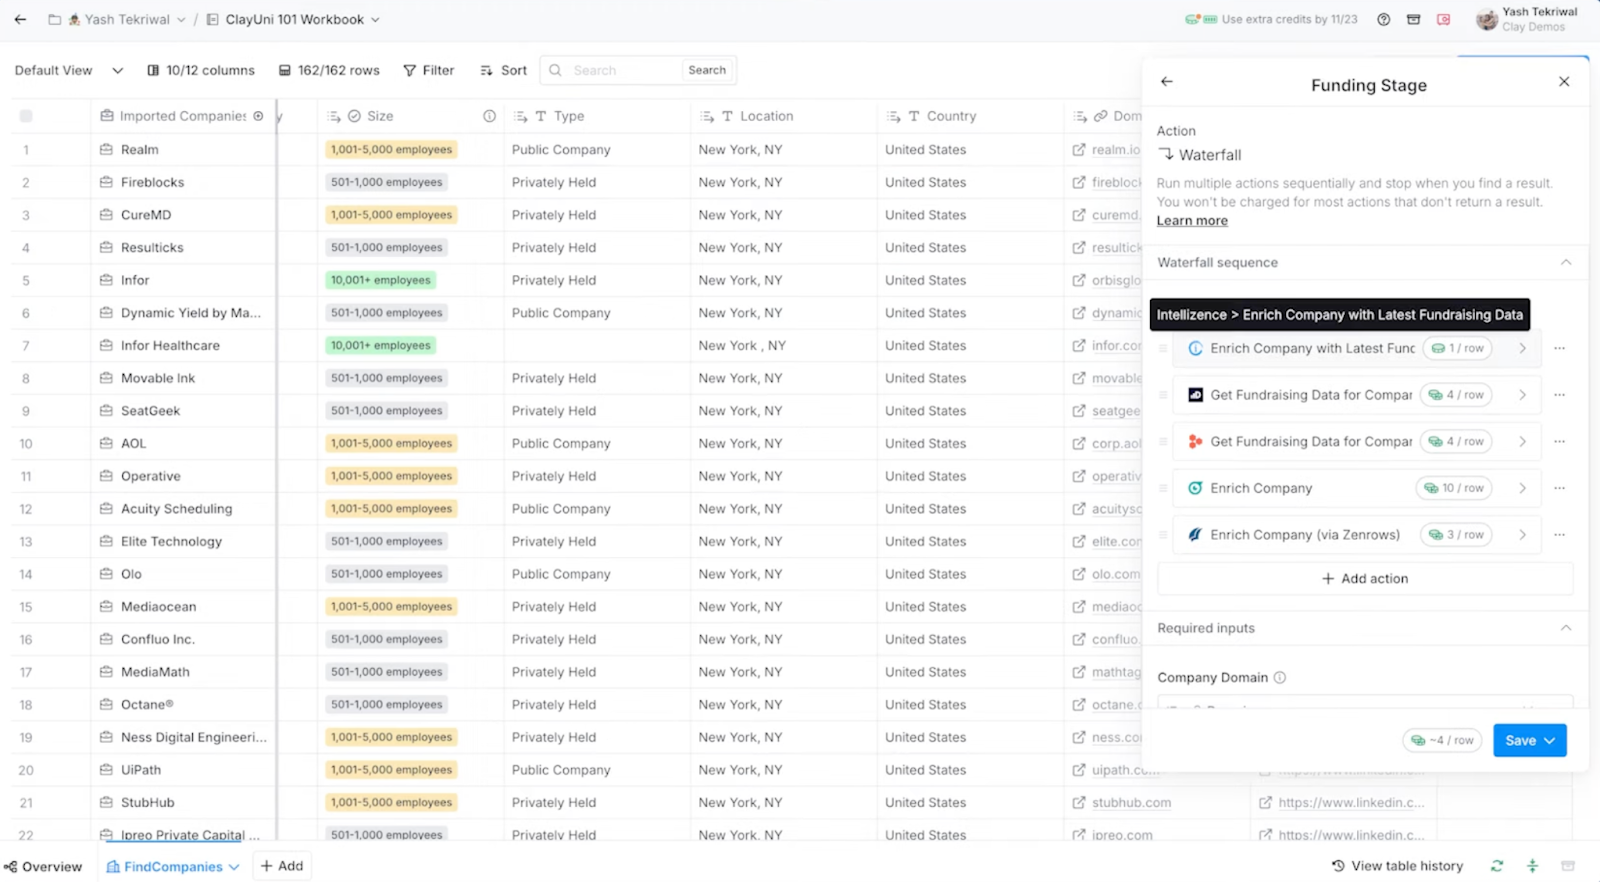Open the 162/162 rows menu
This screenshot has width=1600, height=882.
point(329,70)
